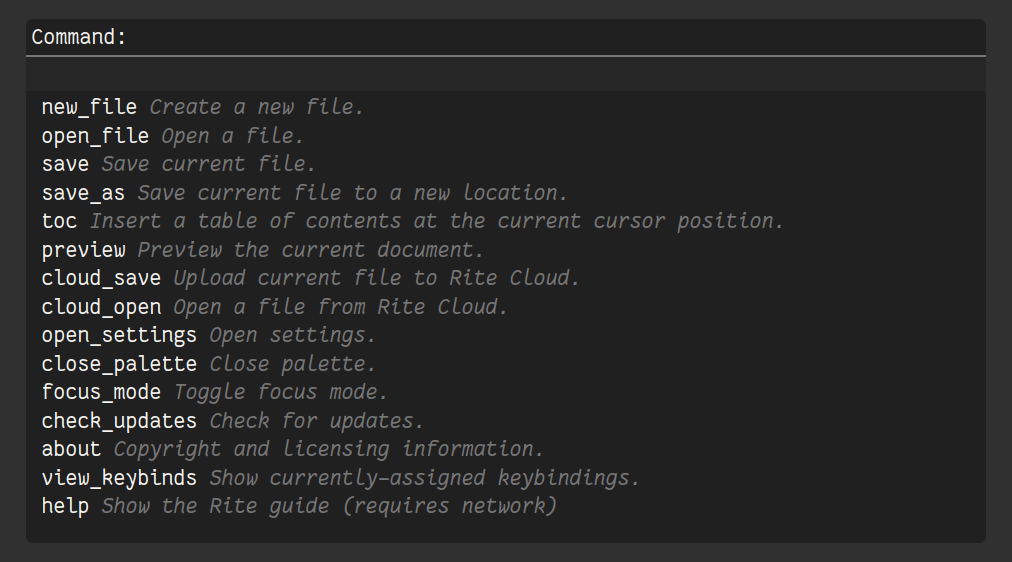The height and width of the screenshot is (562, 1012).
Task: Select the open_file command entry
Action: click(95, 135)
